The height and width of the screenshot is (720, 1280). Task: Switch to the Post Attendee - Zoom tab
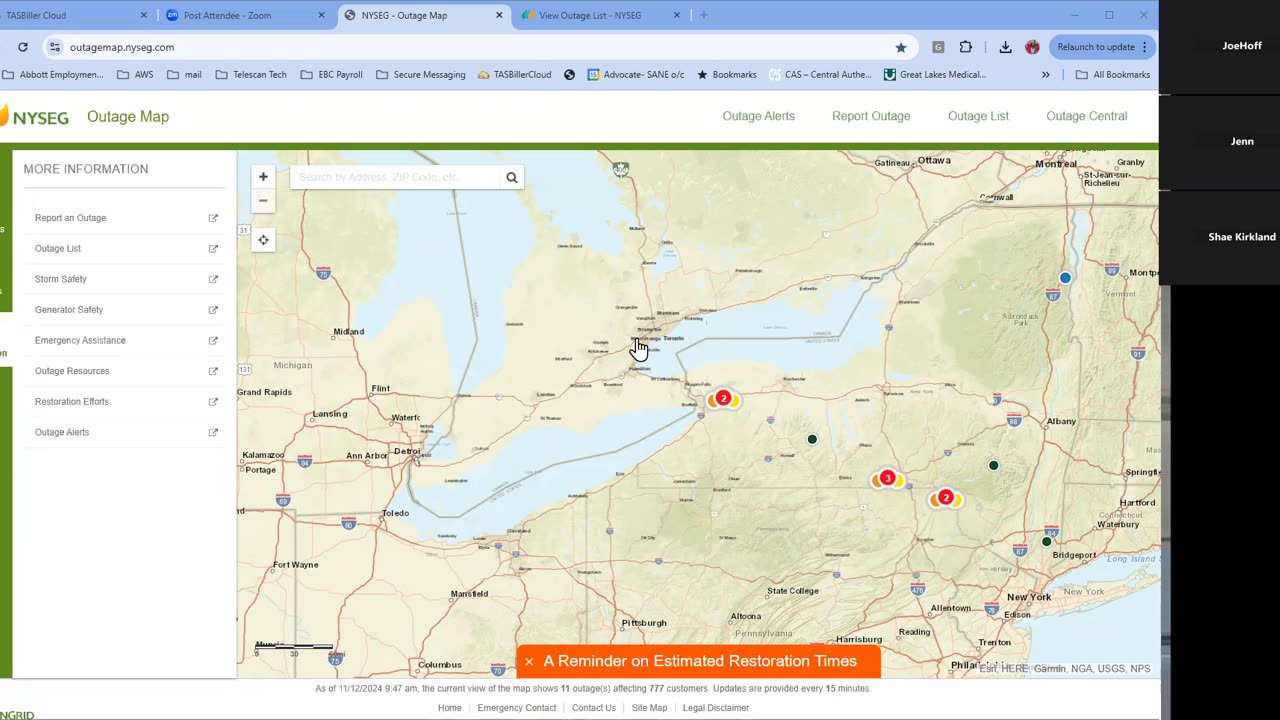(245, 15)
